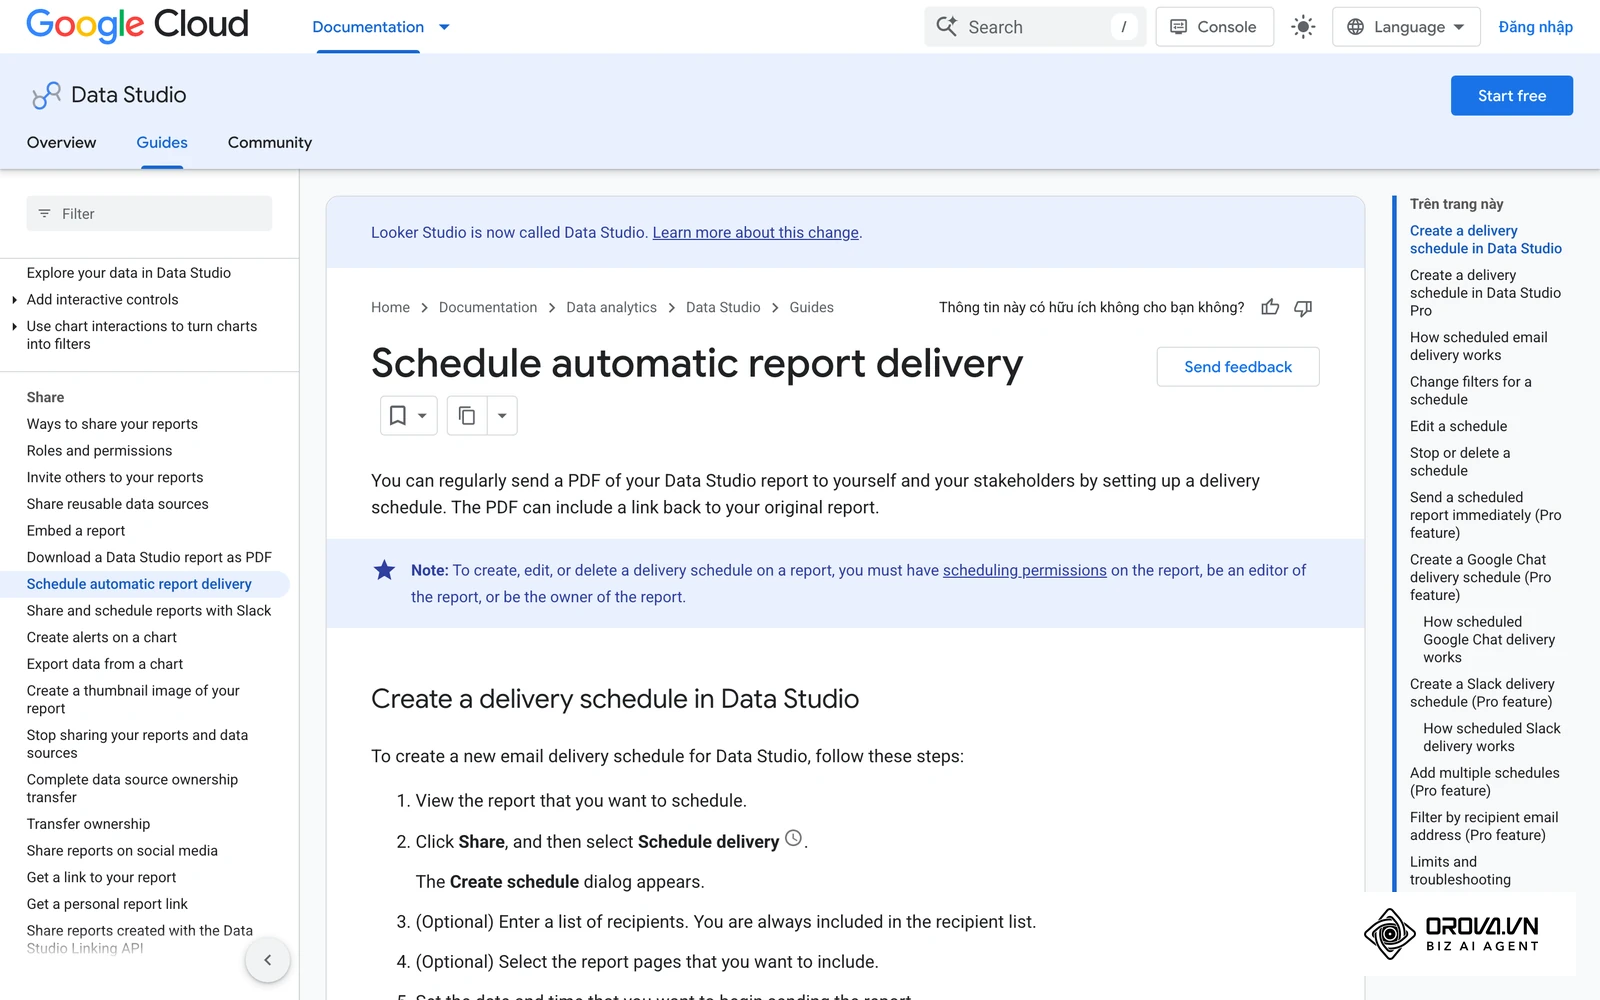Viewport: 1600px width, 1000px height.
Task: Click Đăng nhập sign-in link
Action: point(1535,27)
